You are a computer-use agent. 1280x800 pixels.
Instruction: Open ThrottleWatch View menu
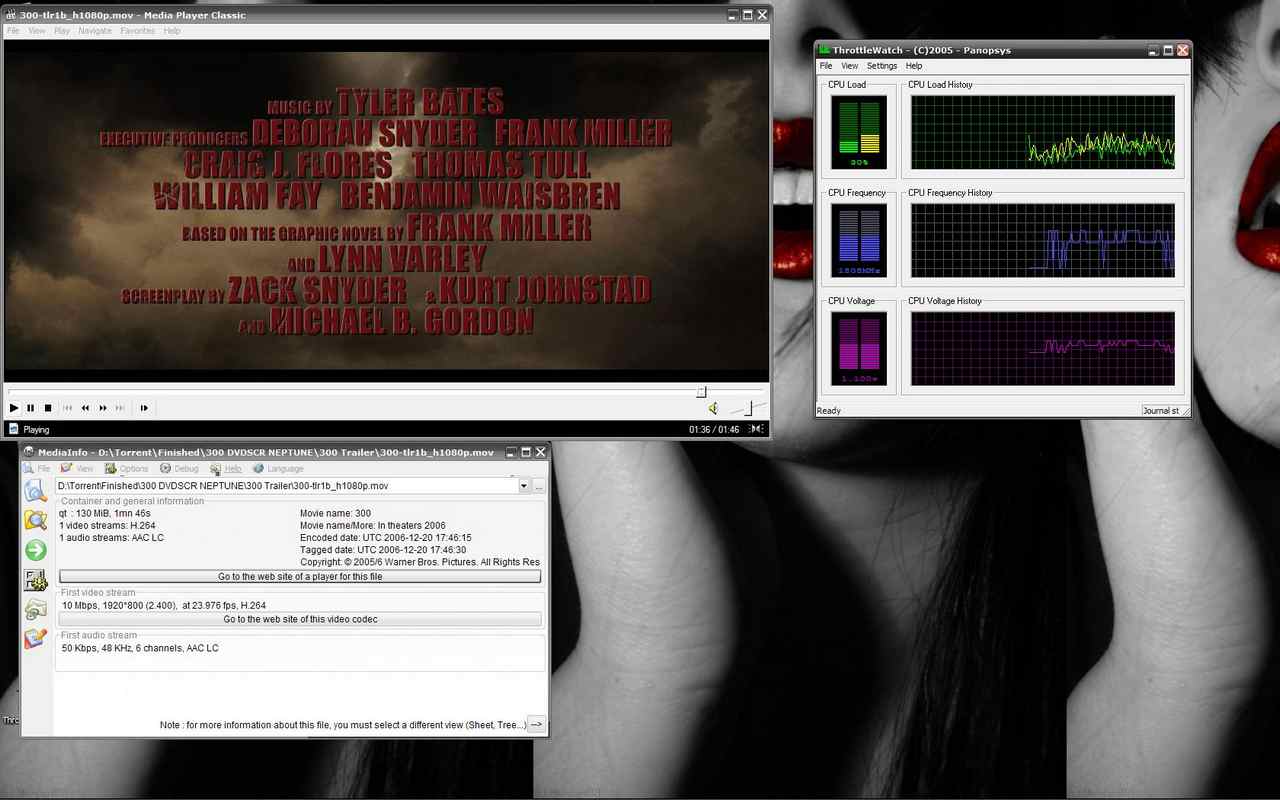[x=849, y=66]
